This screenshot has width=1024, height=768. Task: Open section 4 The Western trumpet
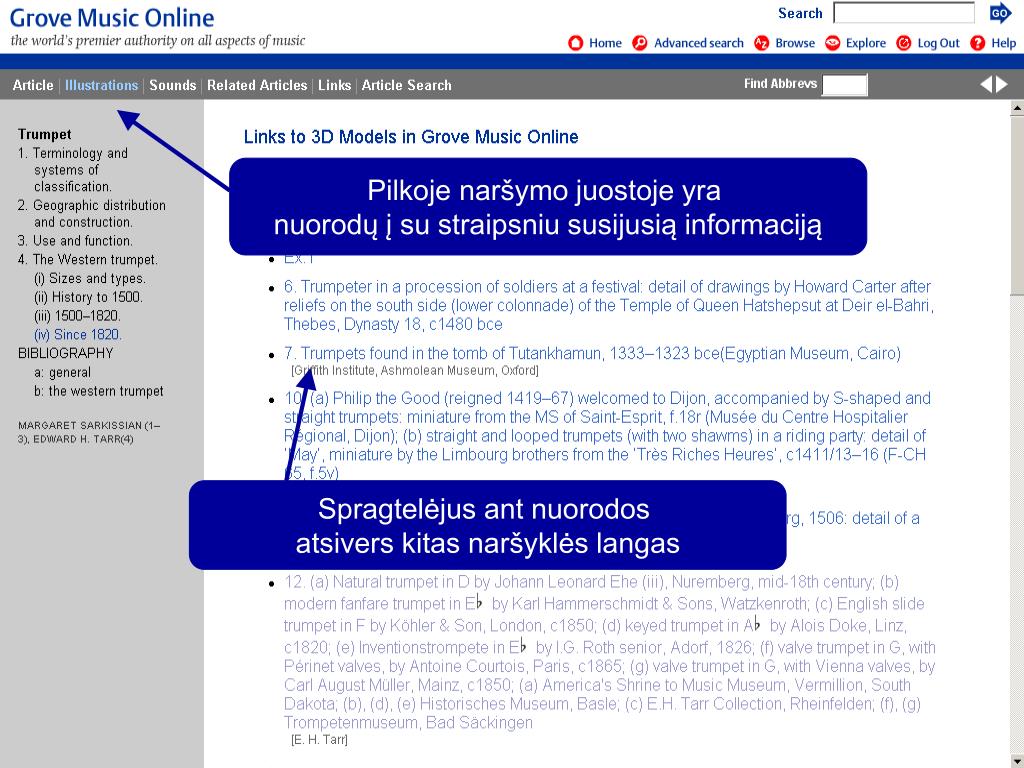tap(88, 259)
